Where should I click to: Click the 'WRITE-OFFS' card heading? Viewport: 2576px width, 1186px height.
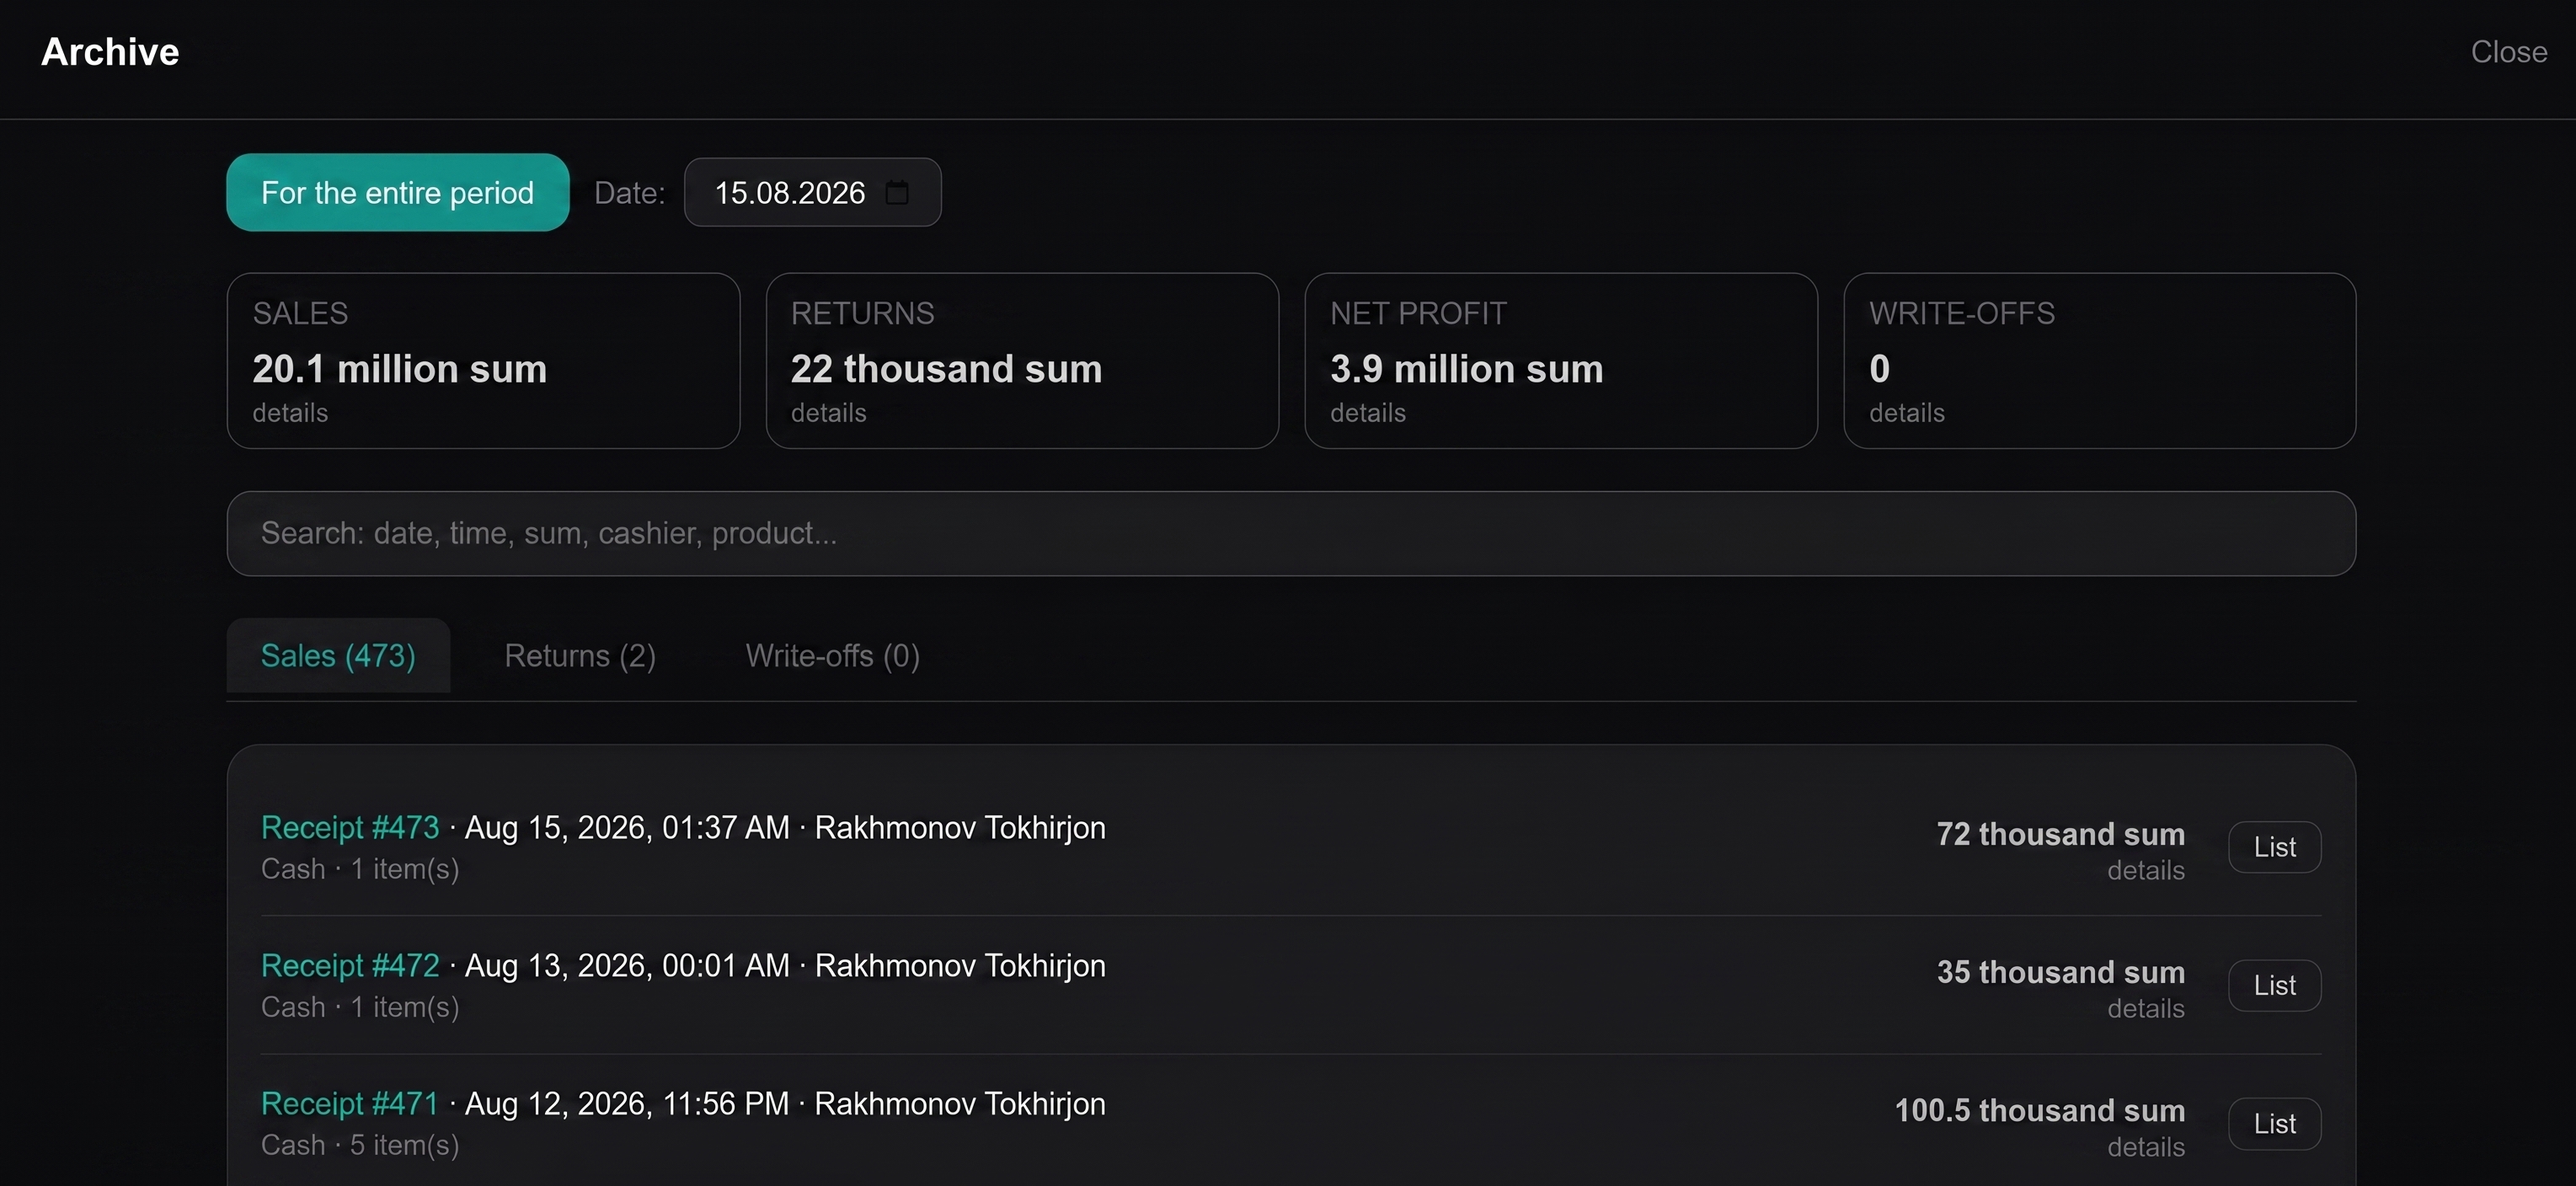(x=1962, y=314)
